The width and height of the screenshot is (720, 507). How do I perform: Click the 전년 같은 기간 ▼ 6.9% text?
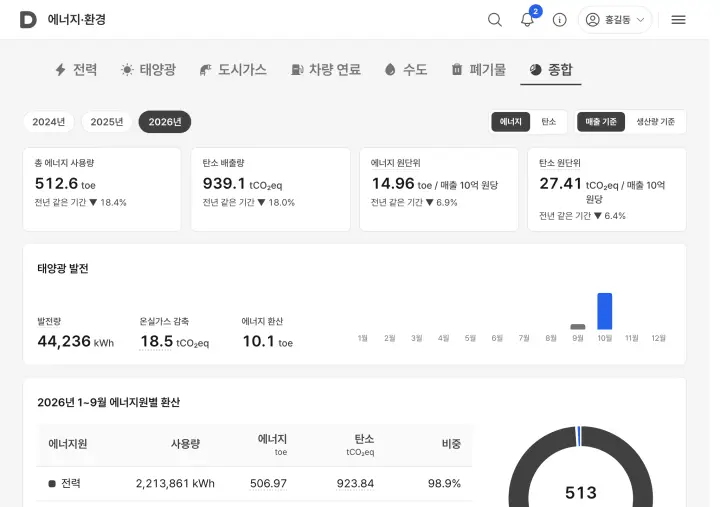click(x=414, y=203)
